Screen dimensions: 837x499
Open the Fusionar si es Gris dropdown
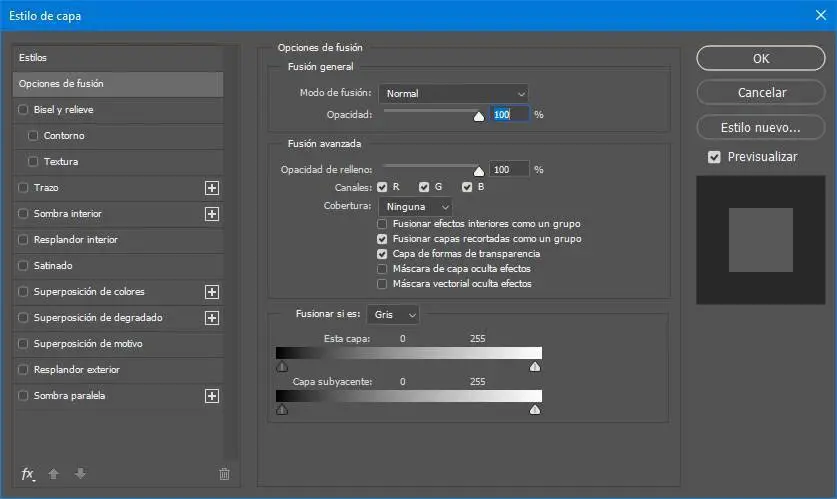(393, 315)
